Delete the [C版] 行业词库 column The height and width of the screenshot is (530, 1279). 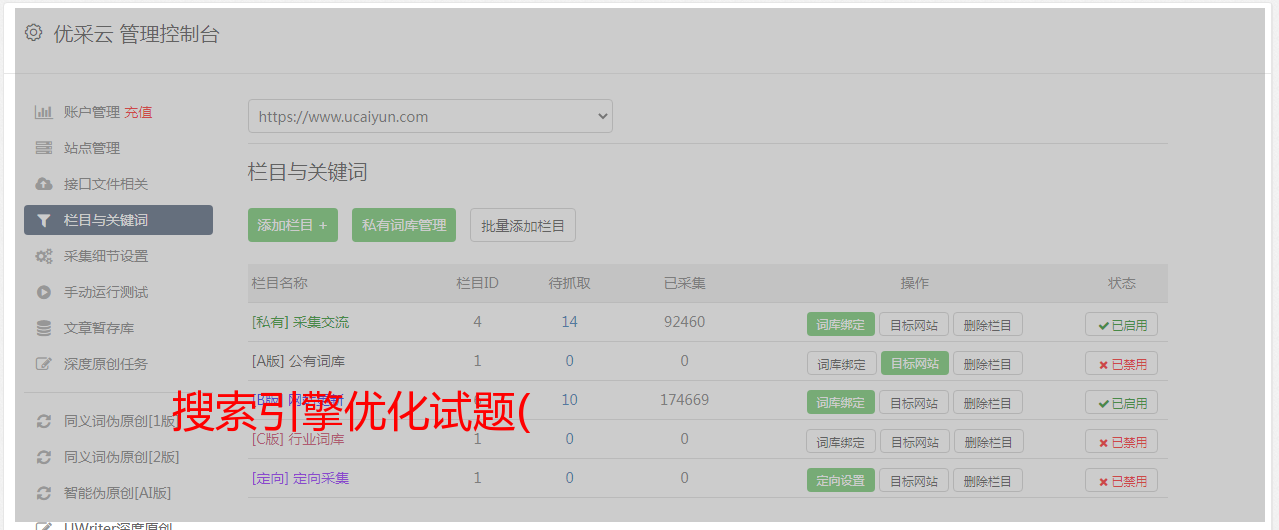tap(988, 441)
